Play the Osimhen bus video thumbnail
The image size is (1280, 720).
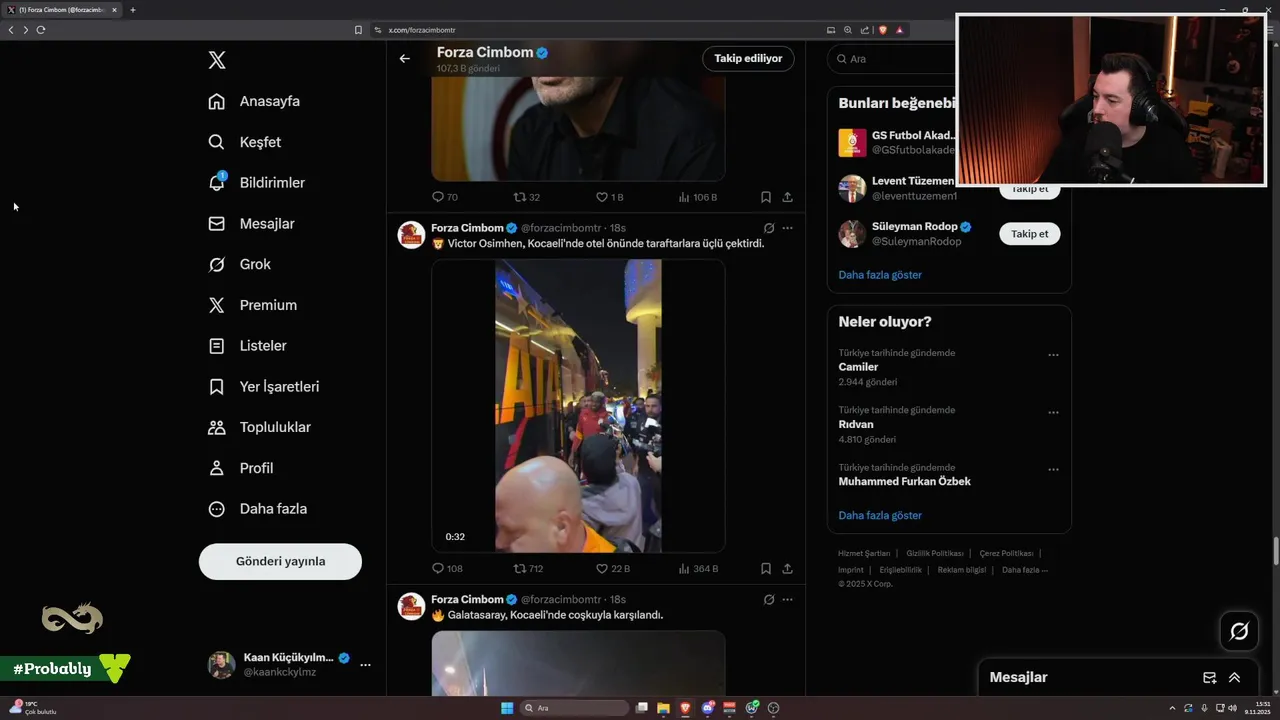tap(578, 406)
